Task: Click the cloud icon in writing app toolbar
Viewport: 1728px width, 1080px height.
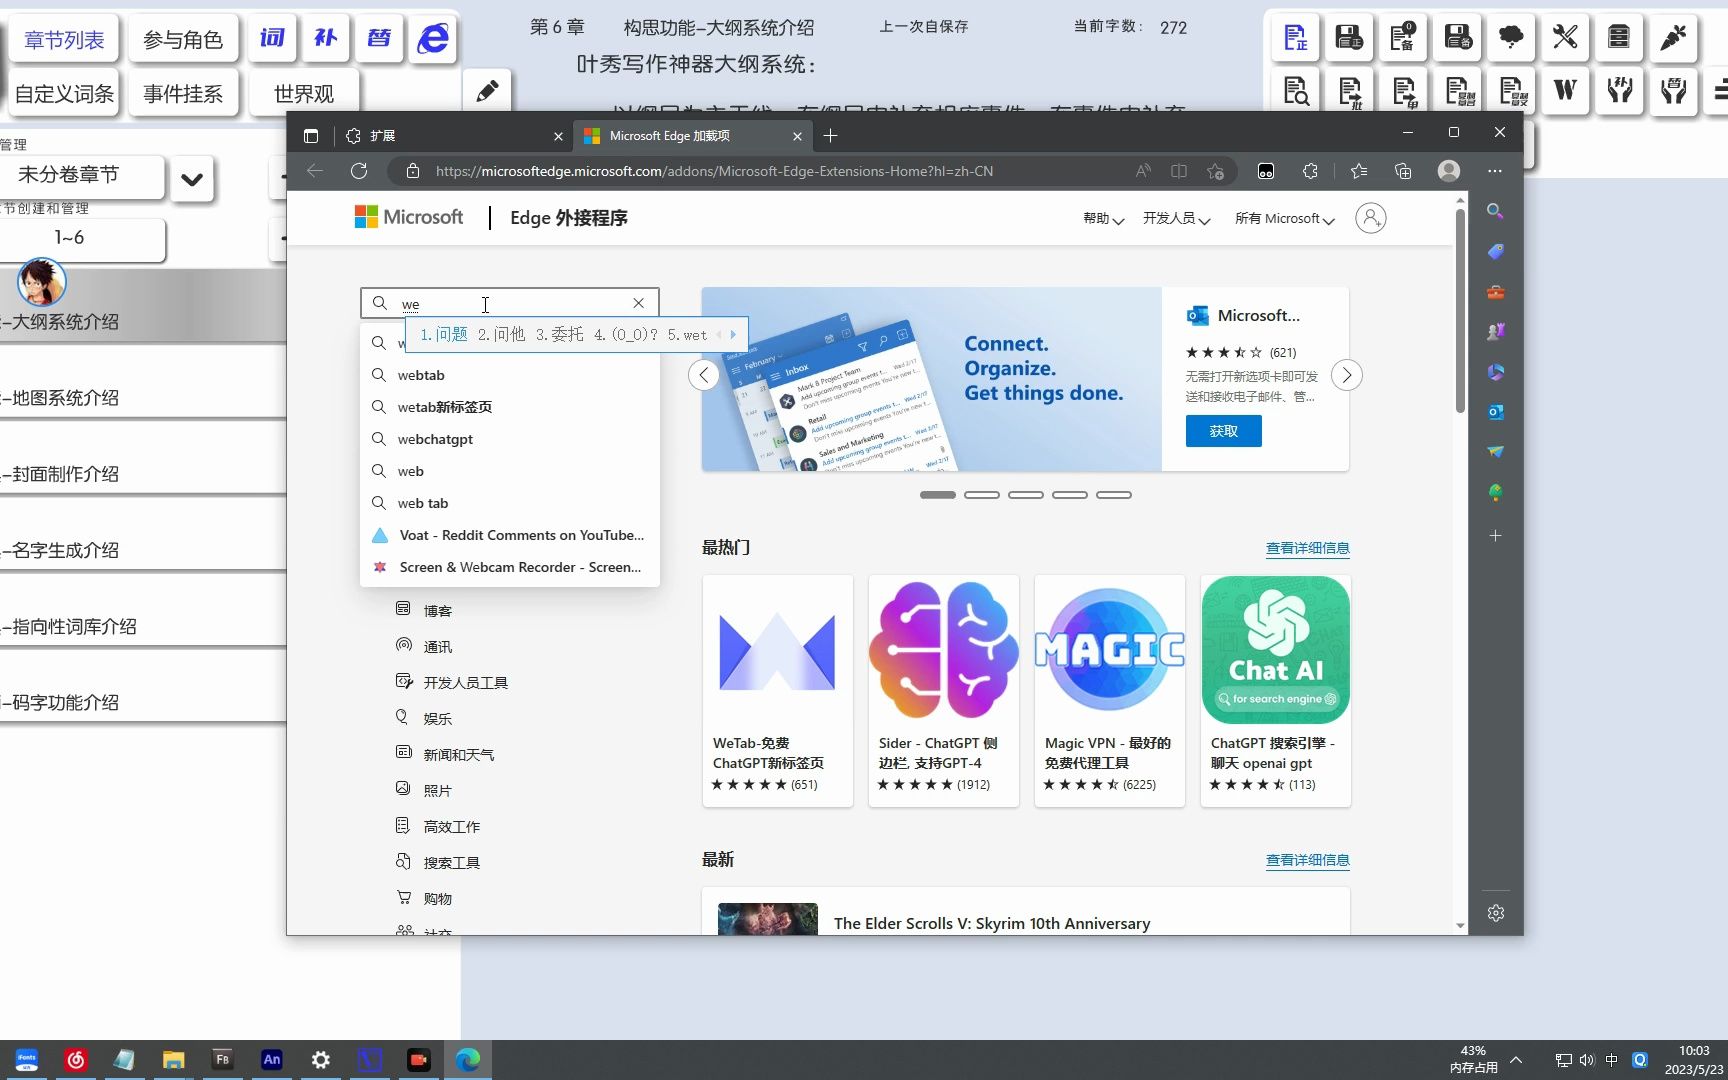Action: click(x=1511, y=38)
